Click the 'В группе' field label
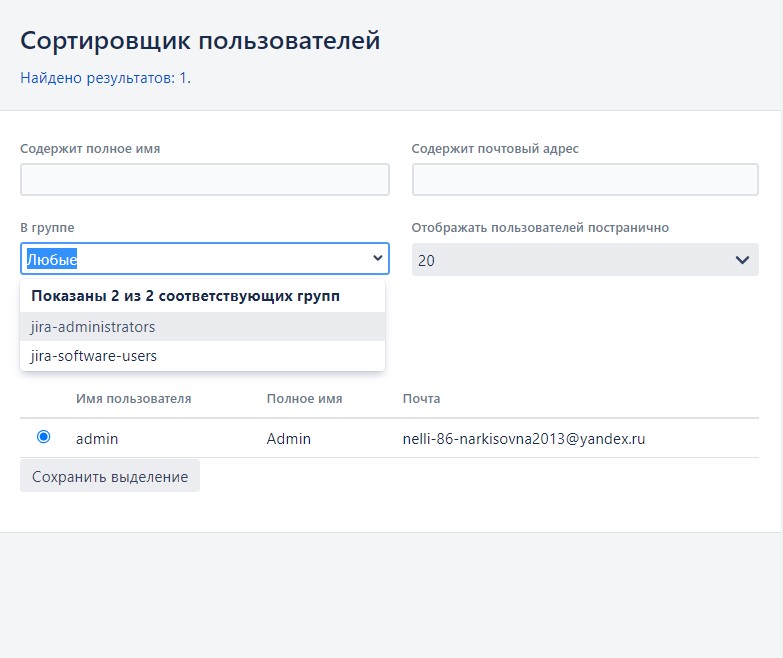Viewport: 783px width, 658px height. [47, 228]
